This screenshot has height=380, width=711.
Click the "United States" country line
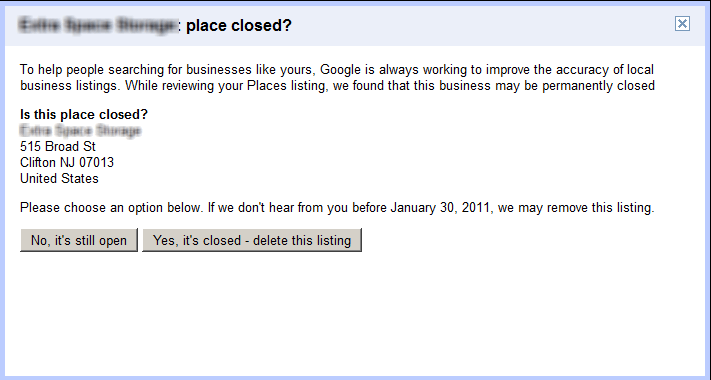[59, 178]
